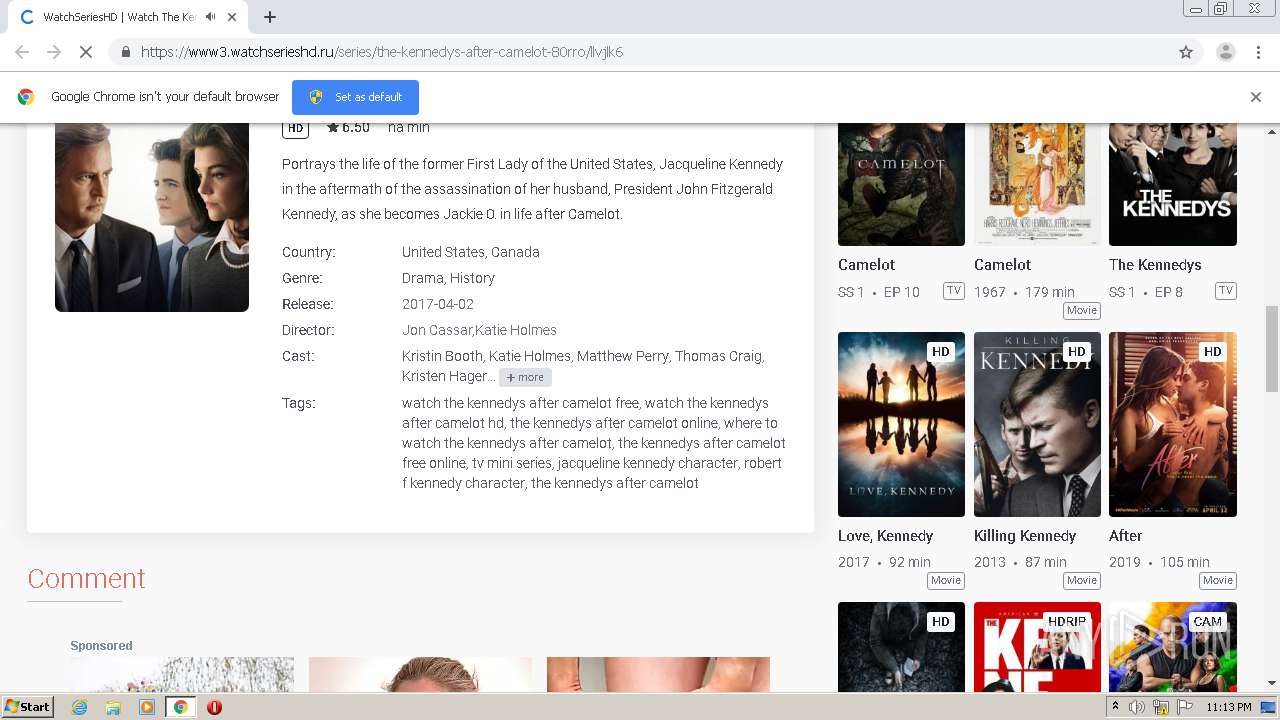This screenshot has width=1280, height=720.
Task: Open File Explorer from taskbar
Action: 113,707
